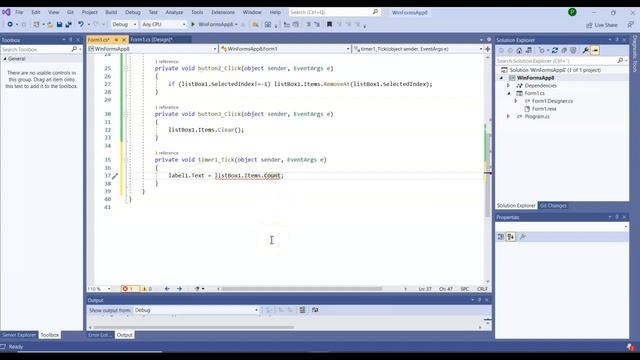The height and width of the screenshot is (360, 640).
Task: Click the split editor plus icon
Action: point(487,49)
